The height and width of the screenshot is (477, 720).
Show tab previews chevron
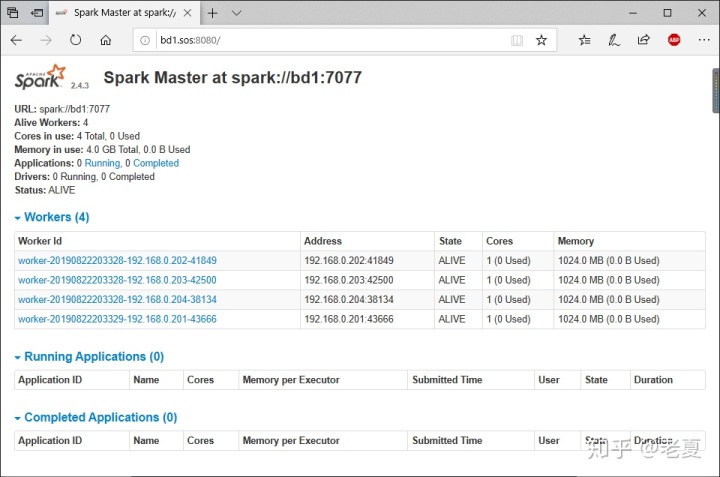(236, 13)
